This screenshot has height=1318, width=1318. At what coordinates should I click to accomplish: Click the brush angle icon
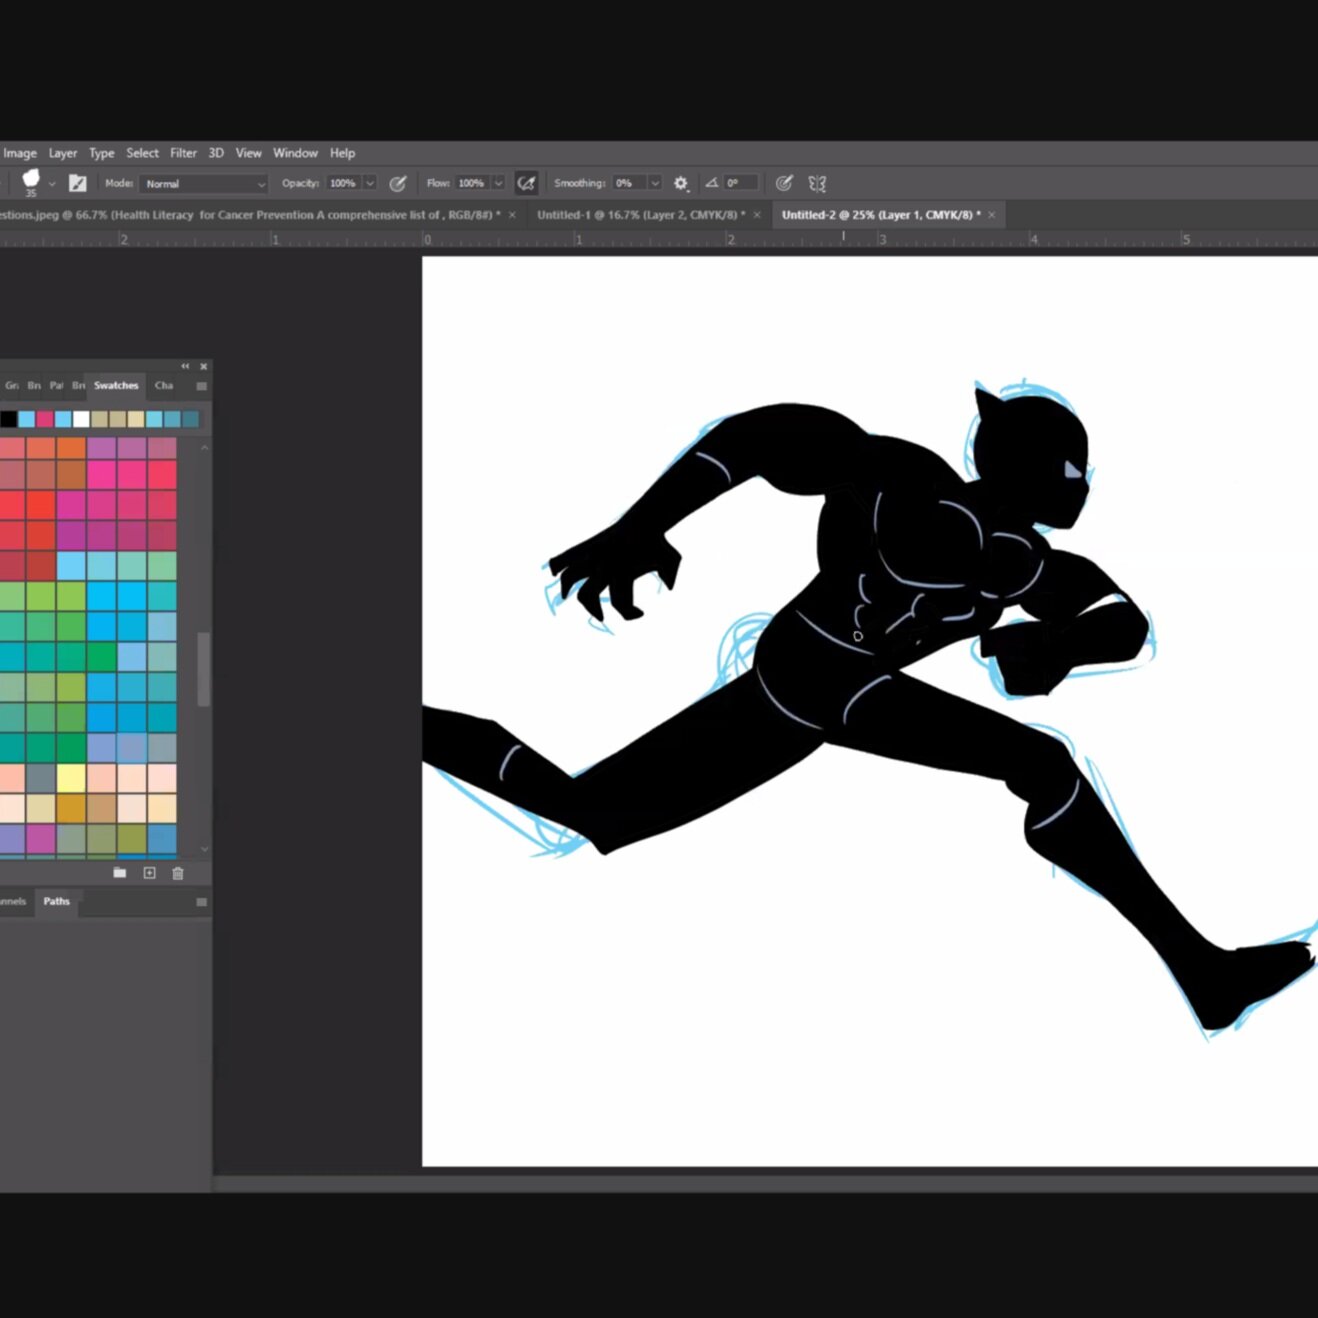(712, 183)
